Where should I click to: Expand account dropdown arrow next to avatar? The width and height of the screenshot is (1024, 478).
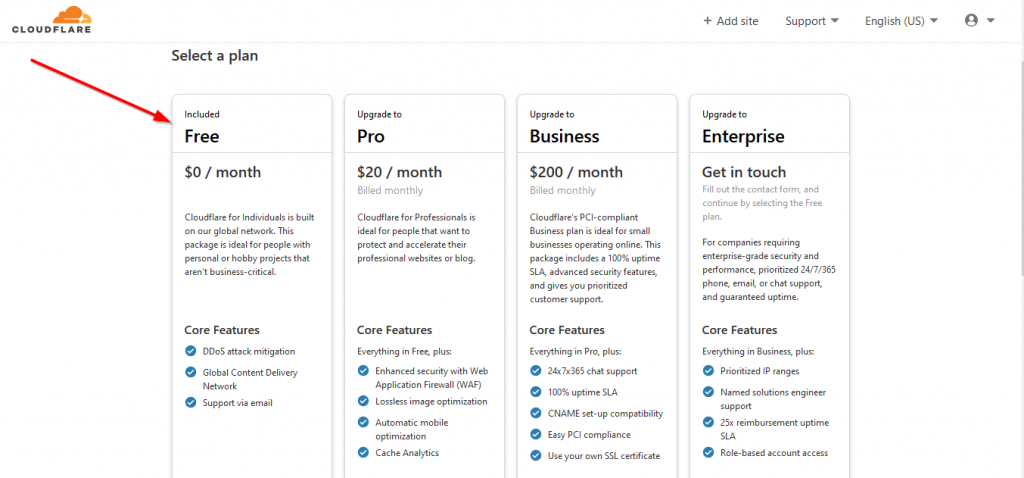pos(990,21)
